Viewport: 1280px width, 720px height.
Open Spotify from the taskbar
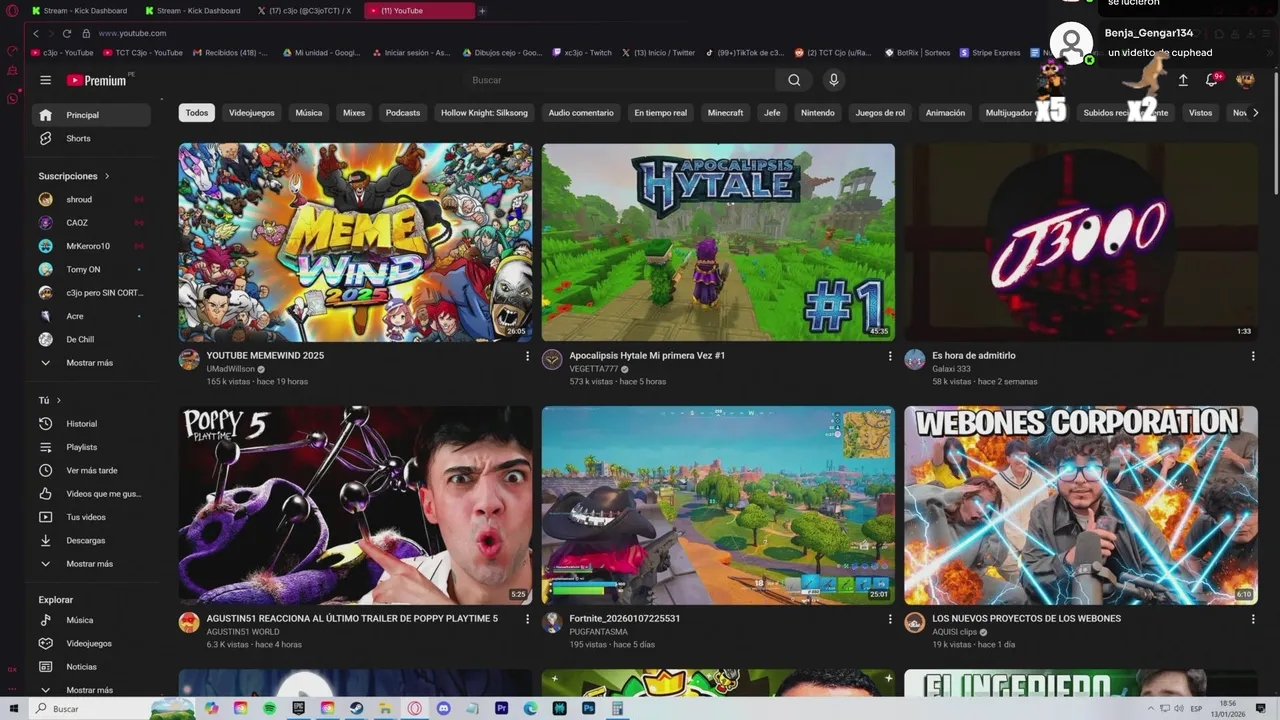[x=270, y=708]
